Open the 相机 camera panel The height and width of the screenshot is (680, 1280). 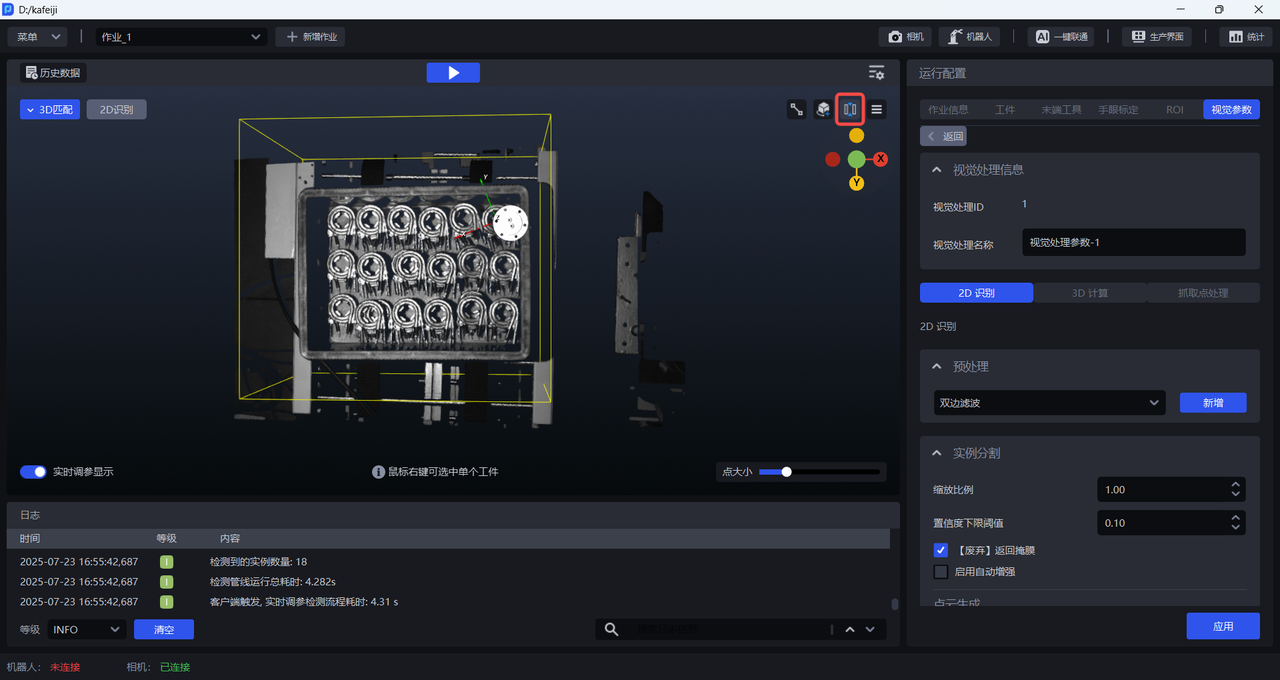point(906,37)
